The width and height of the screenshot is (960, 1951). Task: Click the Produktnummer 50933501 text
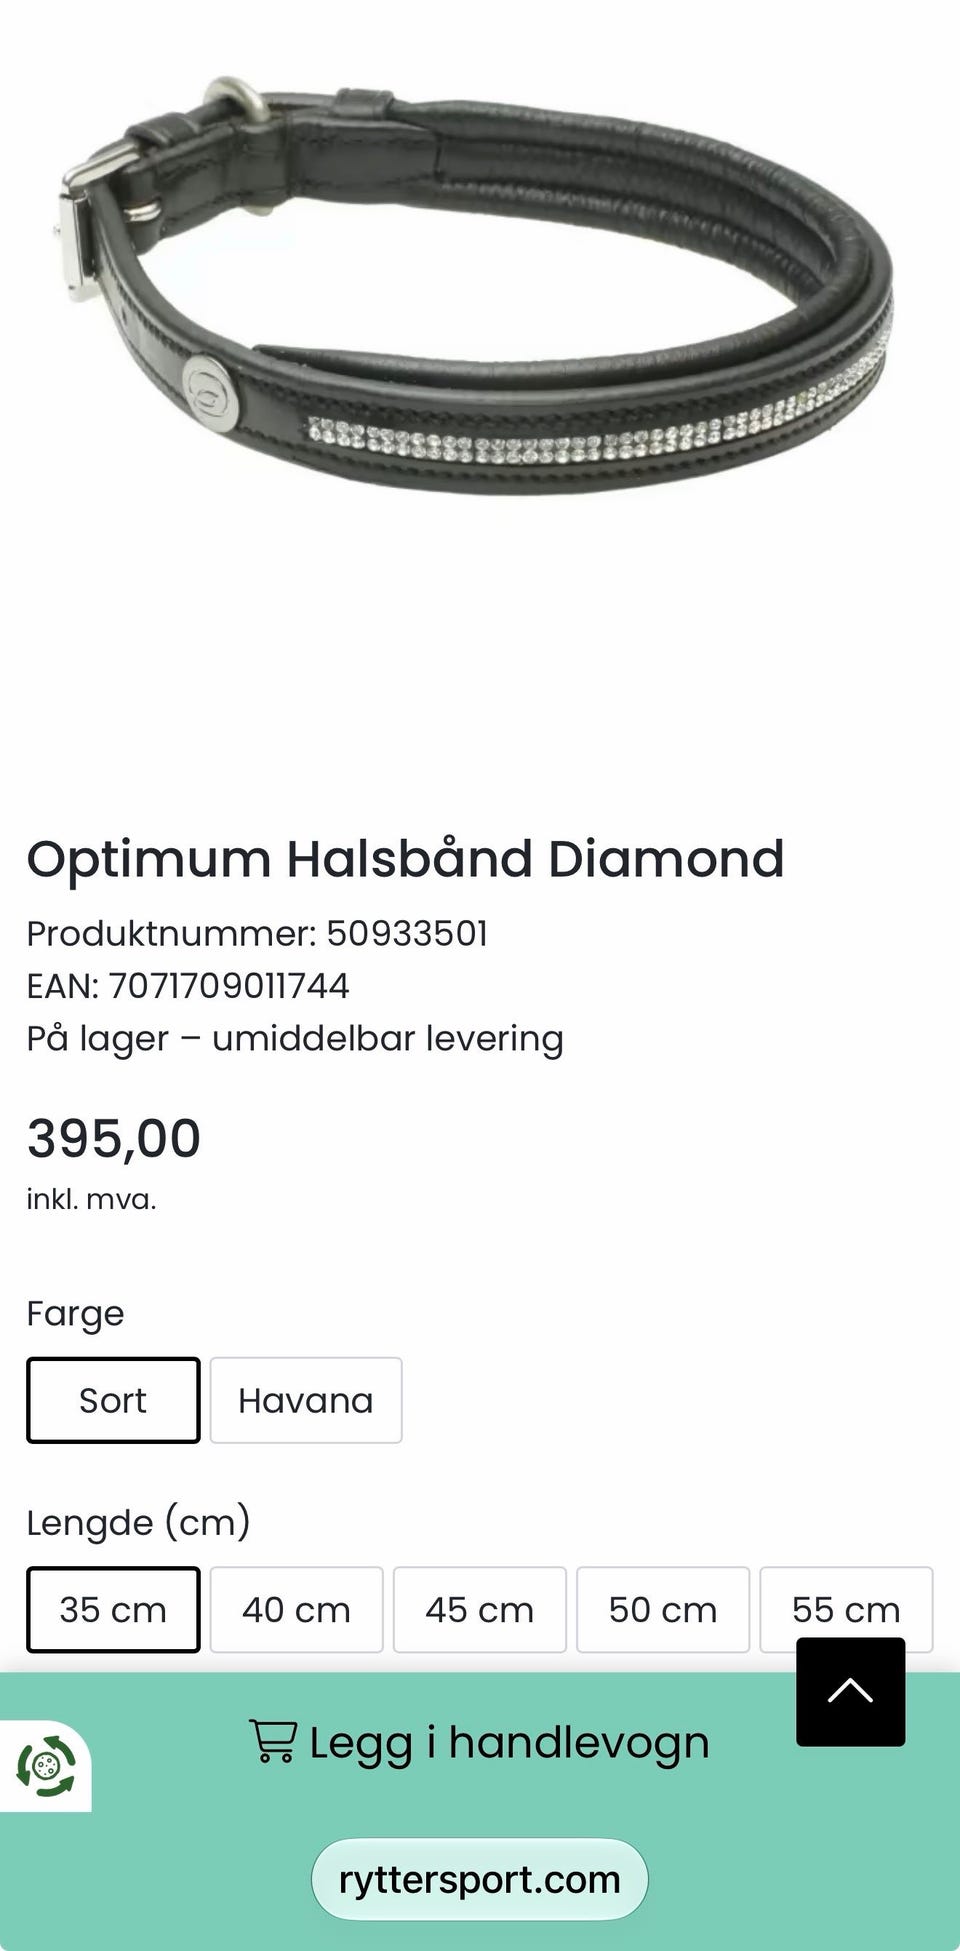[x=257, y=933]
